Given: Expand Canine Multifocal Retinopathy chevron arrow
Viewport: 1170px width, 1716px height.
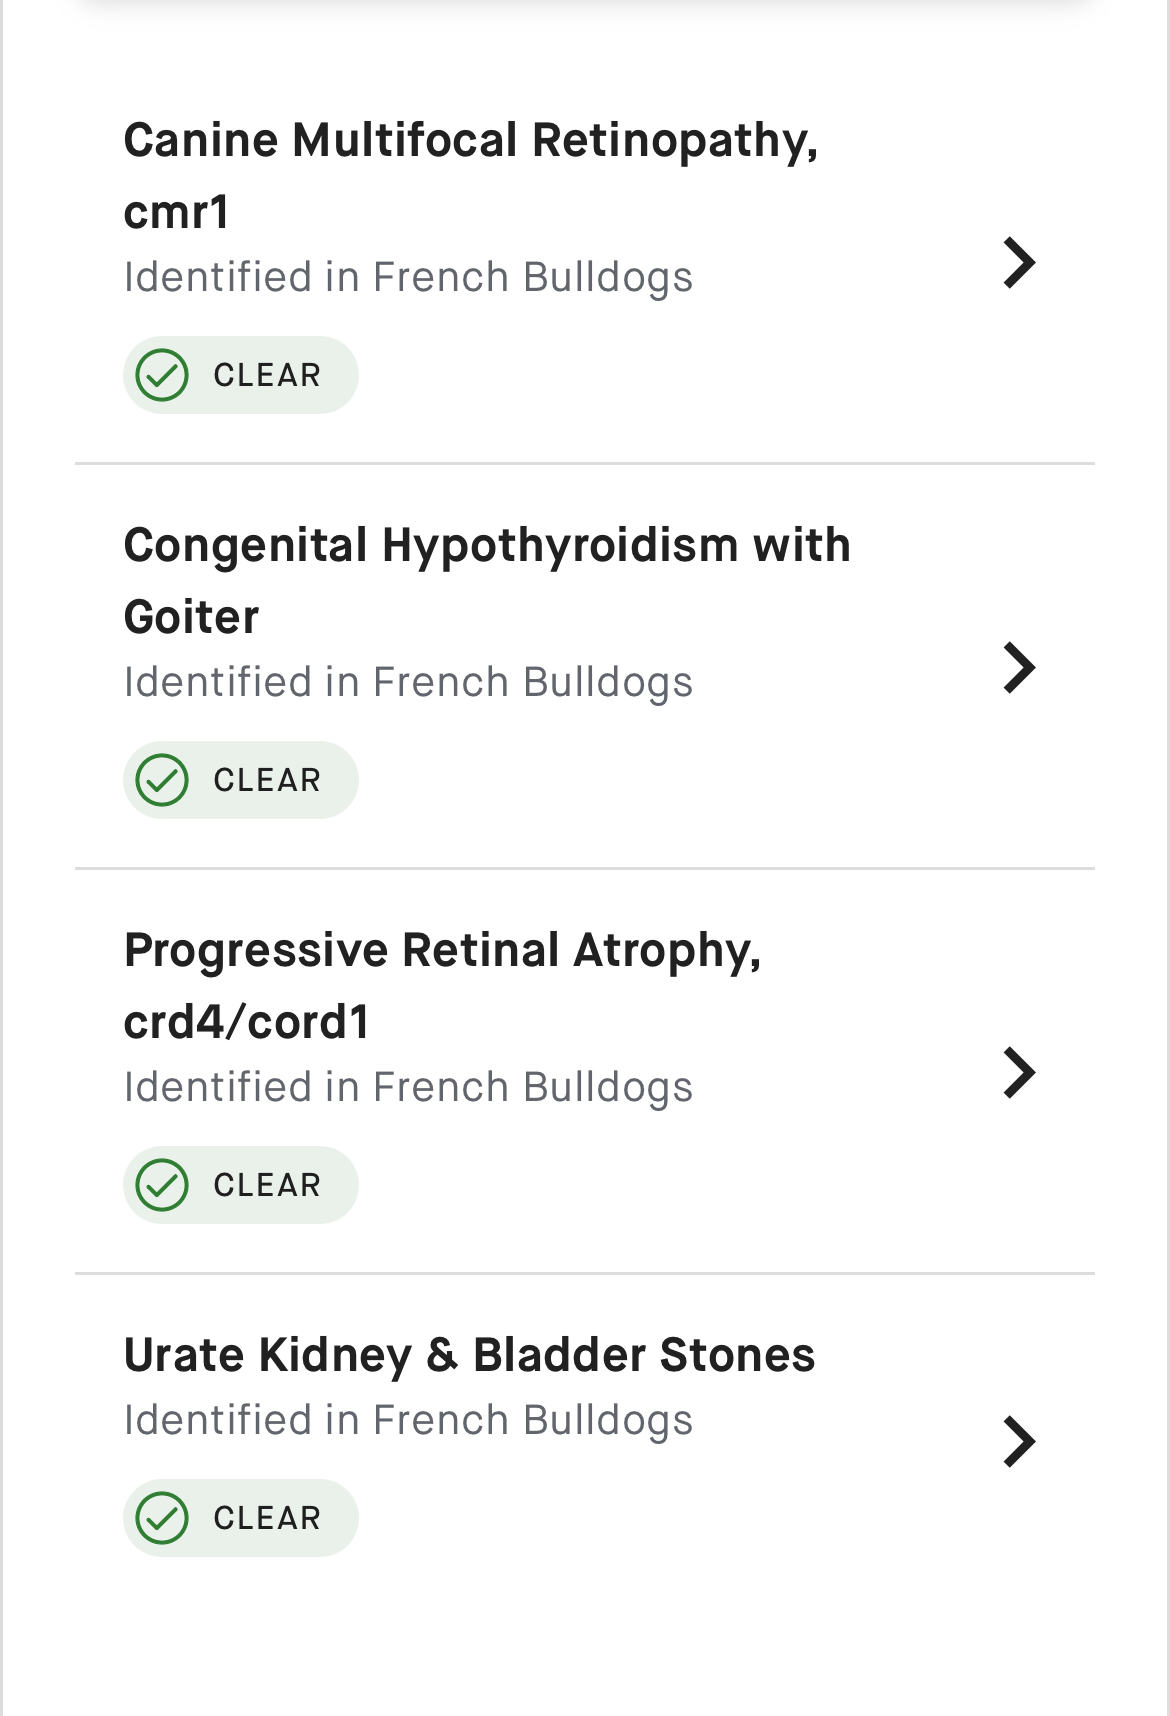Looking at the screenshot, I should pyautogui.click(x=1019, y=263).
